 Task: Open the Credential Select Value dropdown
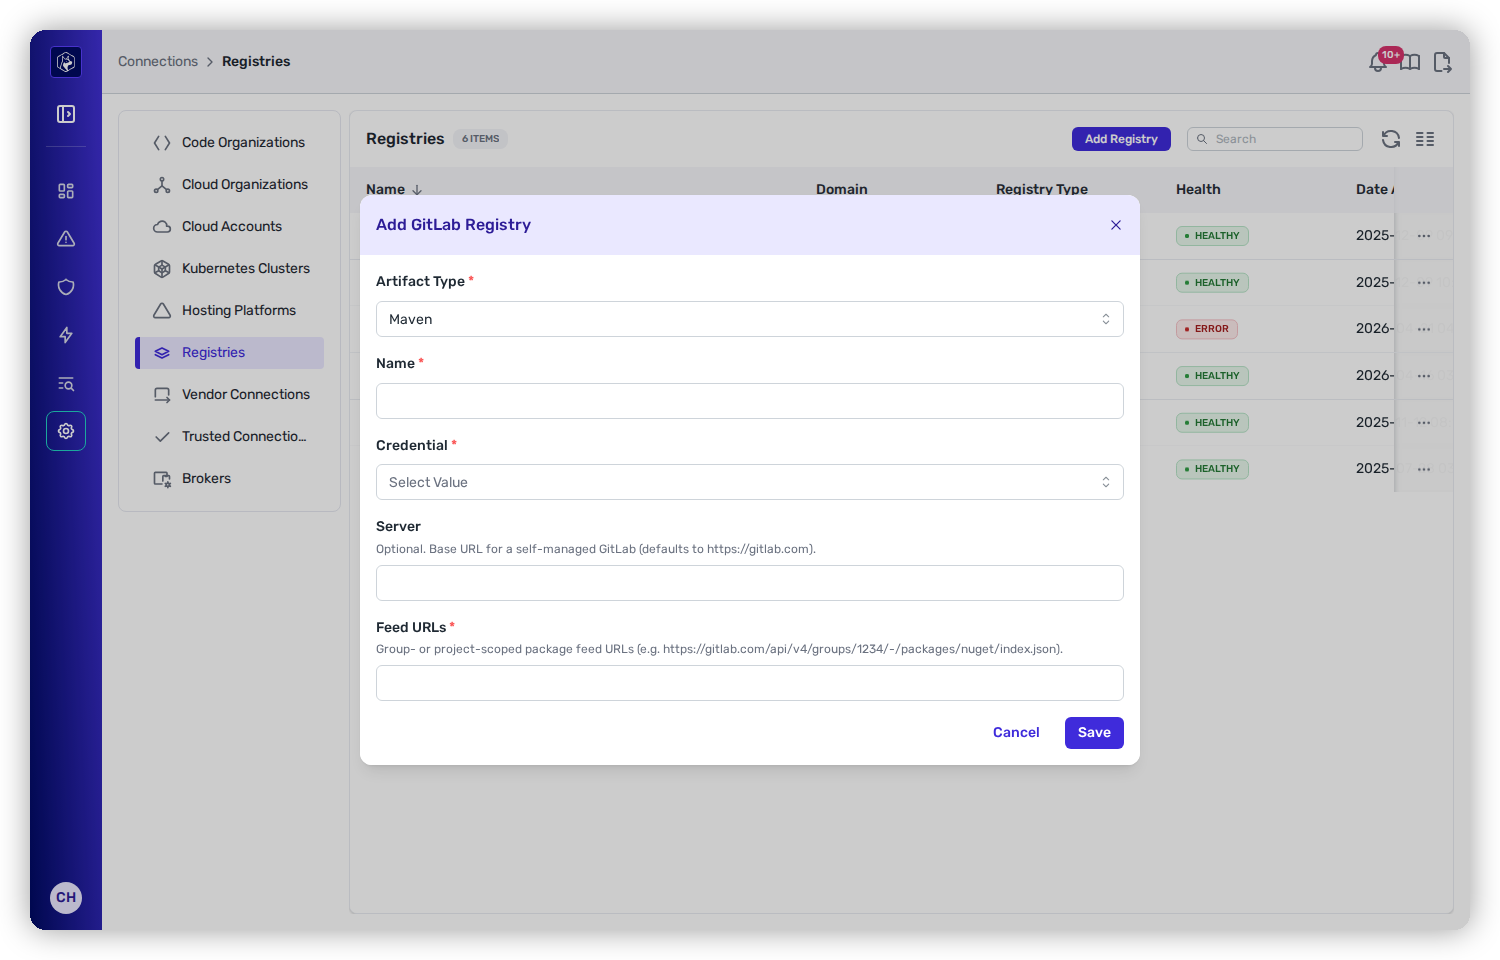(x=750, y=482)
